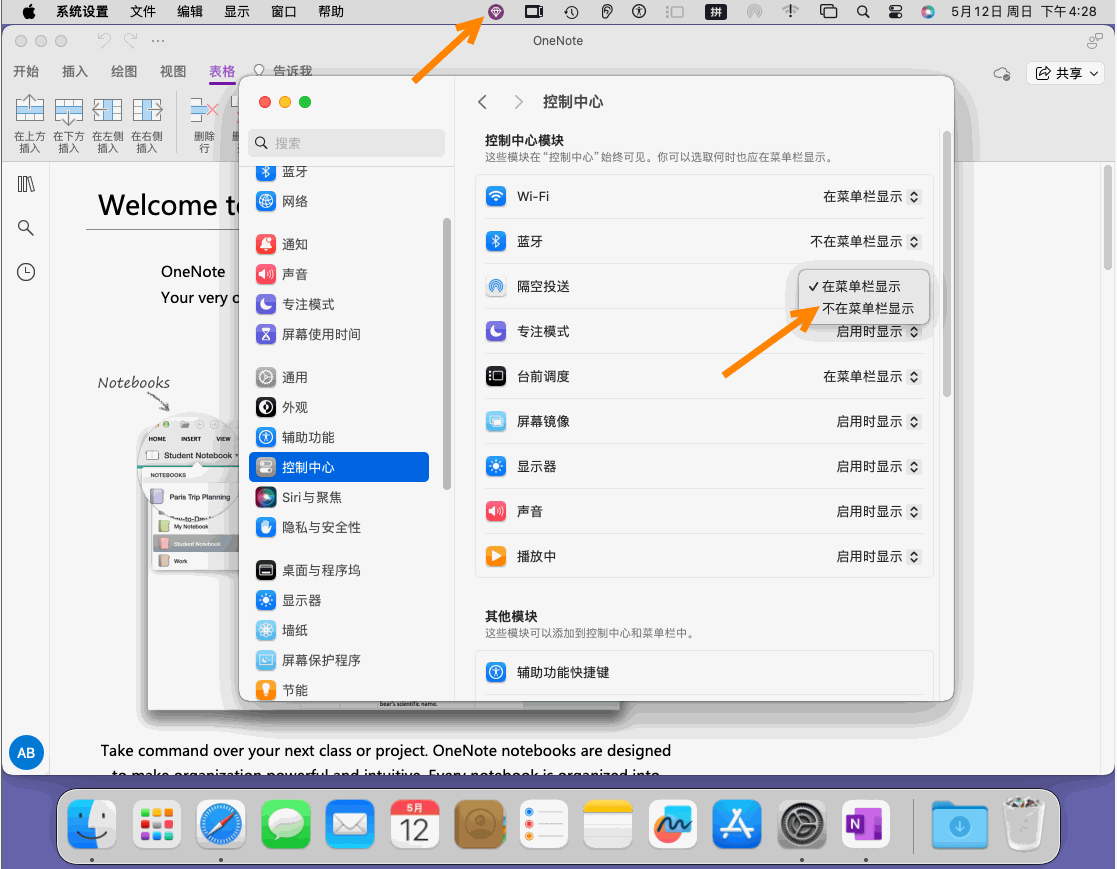Open Calendar from the Dock
The image size is (1117, 869).
click(x=415, y=825)
